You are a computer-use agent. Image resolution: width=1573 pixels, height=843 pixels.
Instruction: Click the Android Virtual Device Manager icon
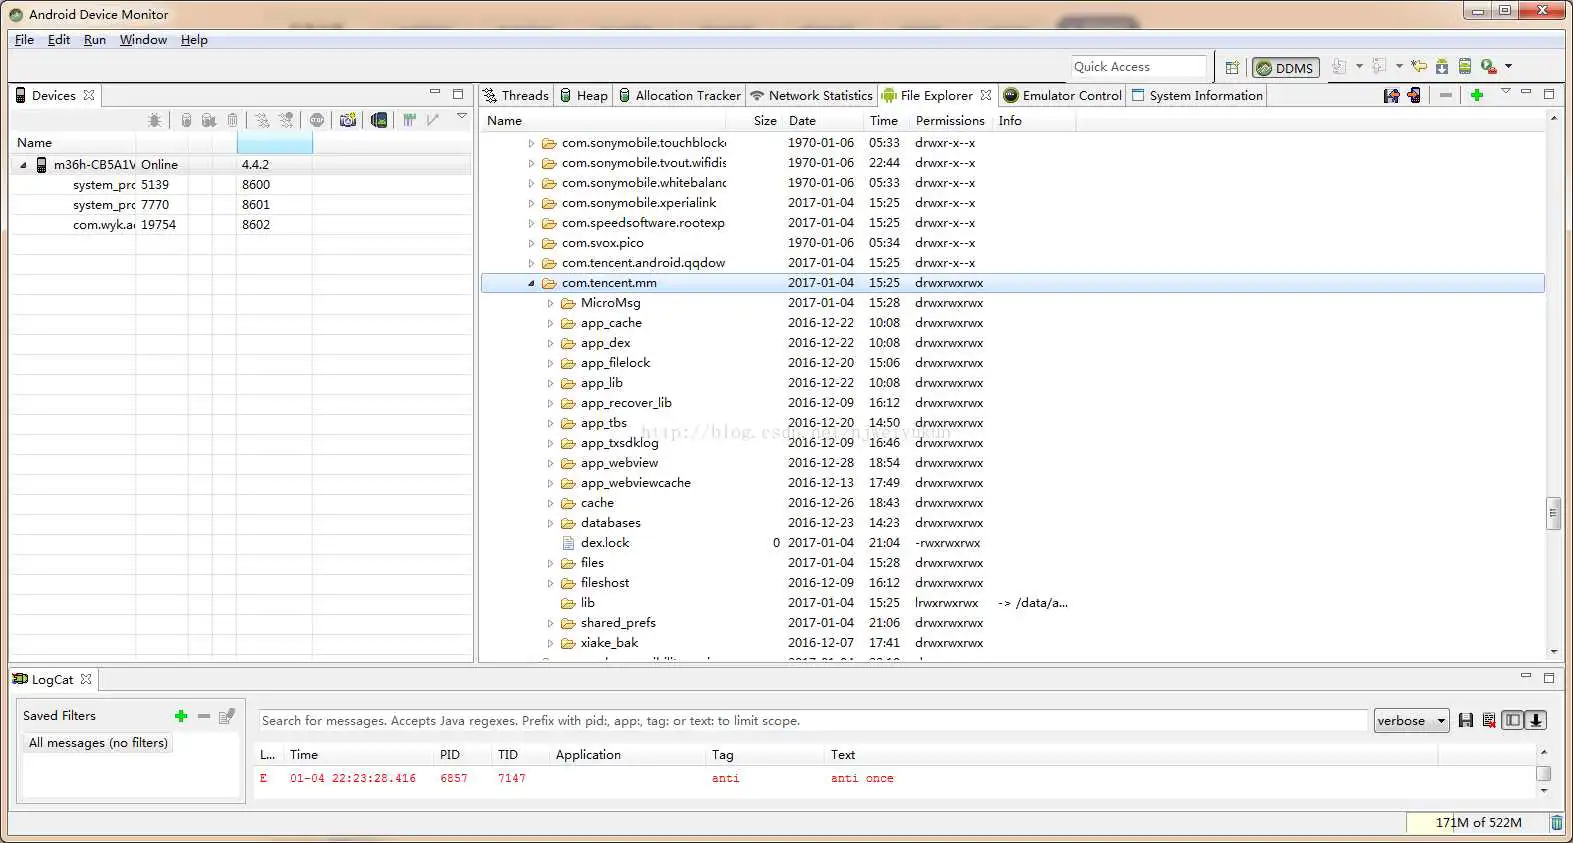tap(1465, 67)
